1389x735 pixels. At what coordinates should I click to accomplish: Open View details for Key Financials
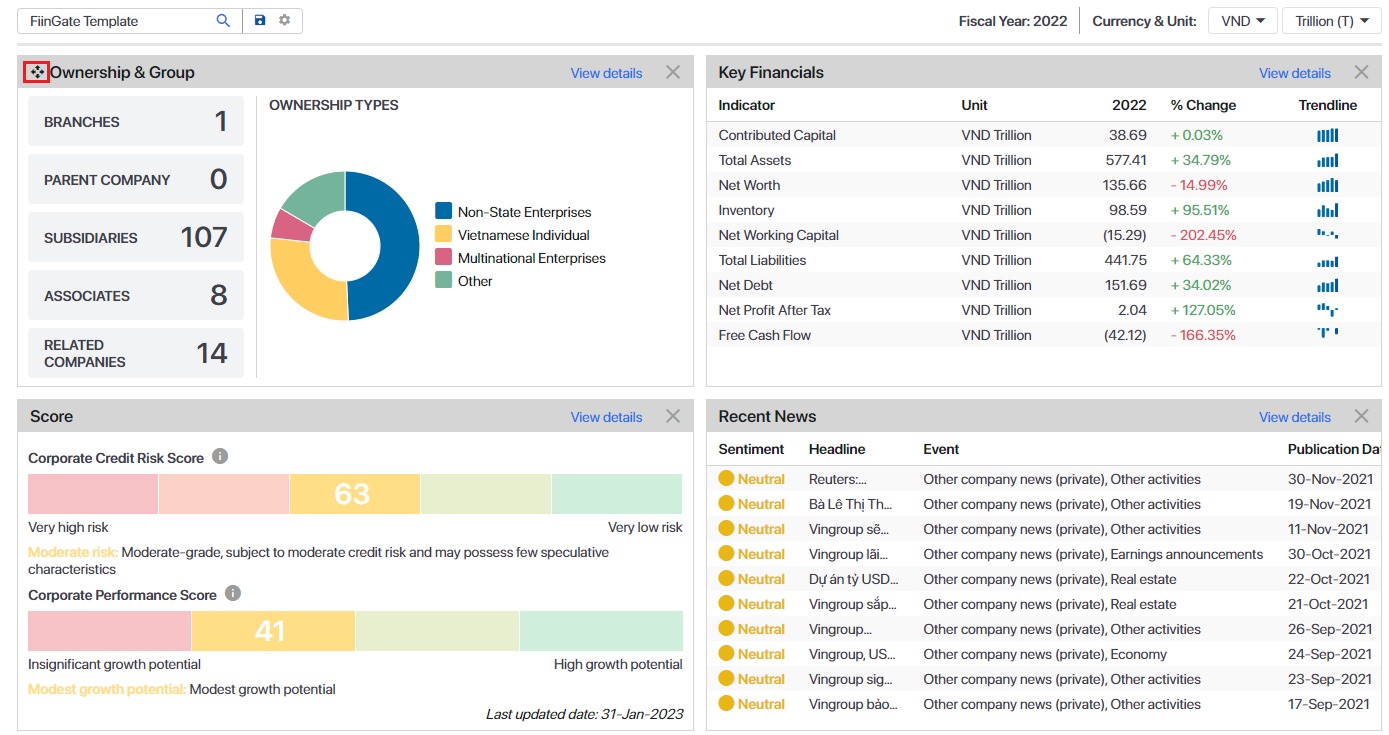point(1294,73)
